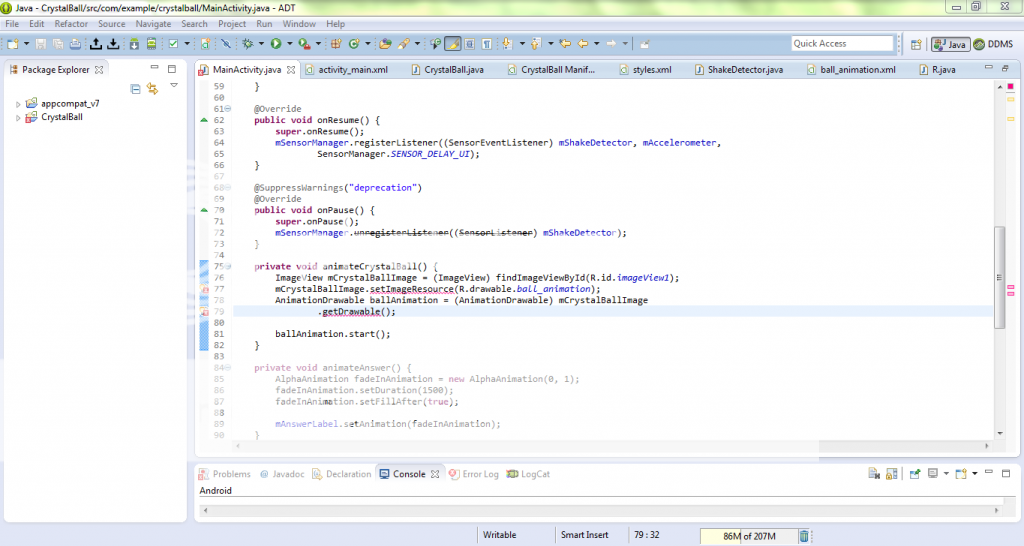Click the Back navigation arrow icon
Image resolution: width=1024 pixels, height=546 pixels.
(x=582, y=44)
